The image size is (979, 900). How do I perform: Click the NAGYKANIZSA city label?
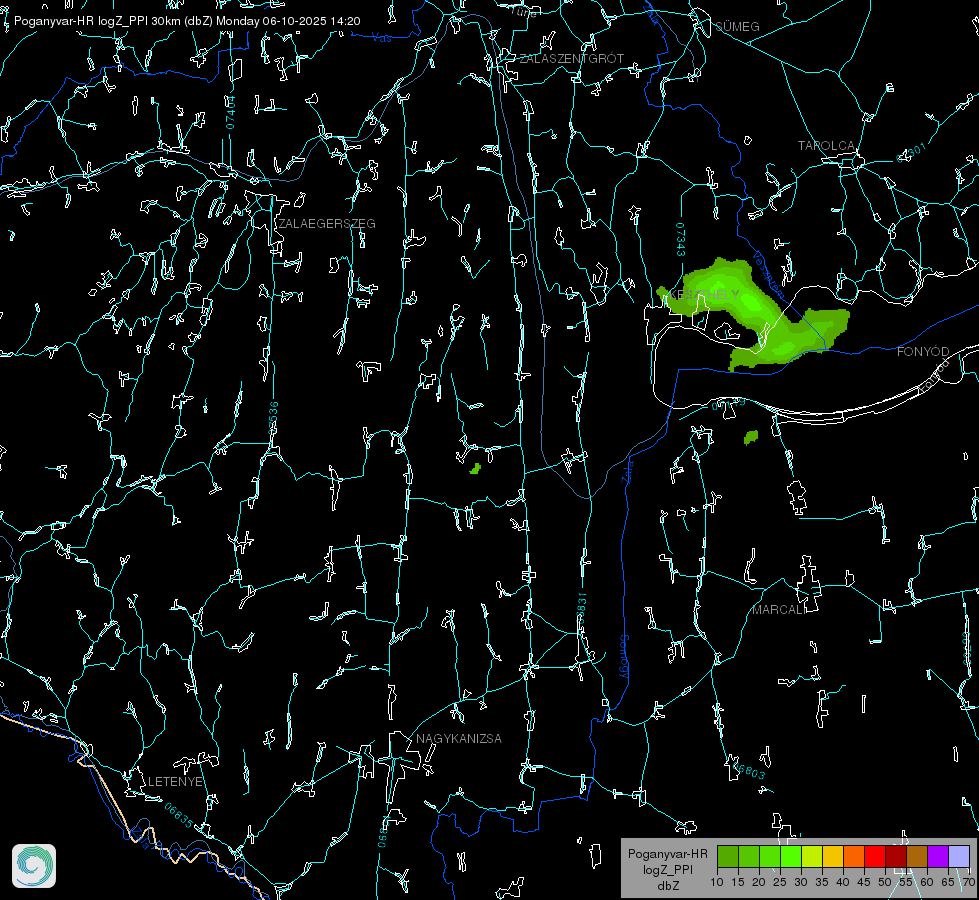pyautogui.click(x=459, y=739)
